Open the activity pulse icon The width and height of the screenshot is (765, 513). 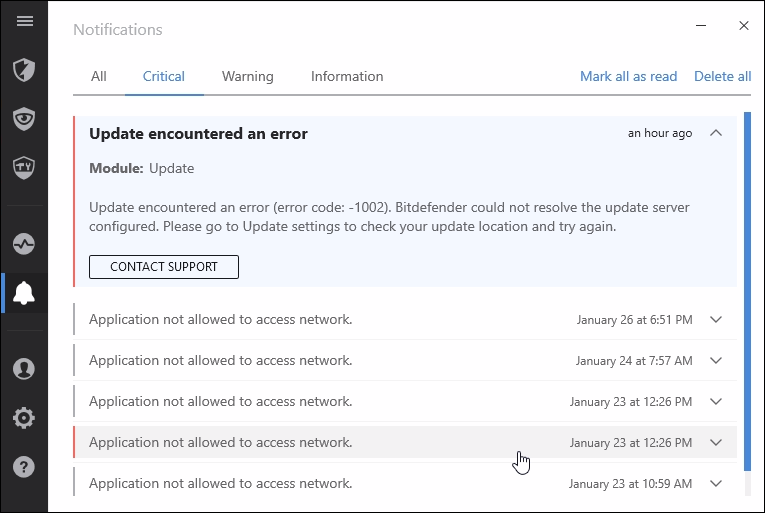(24, 244)
